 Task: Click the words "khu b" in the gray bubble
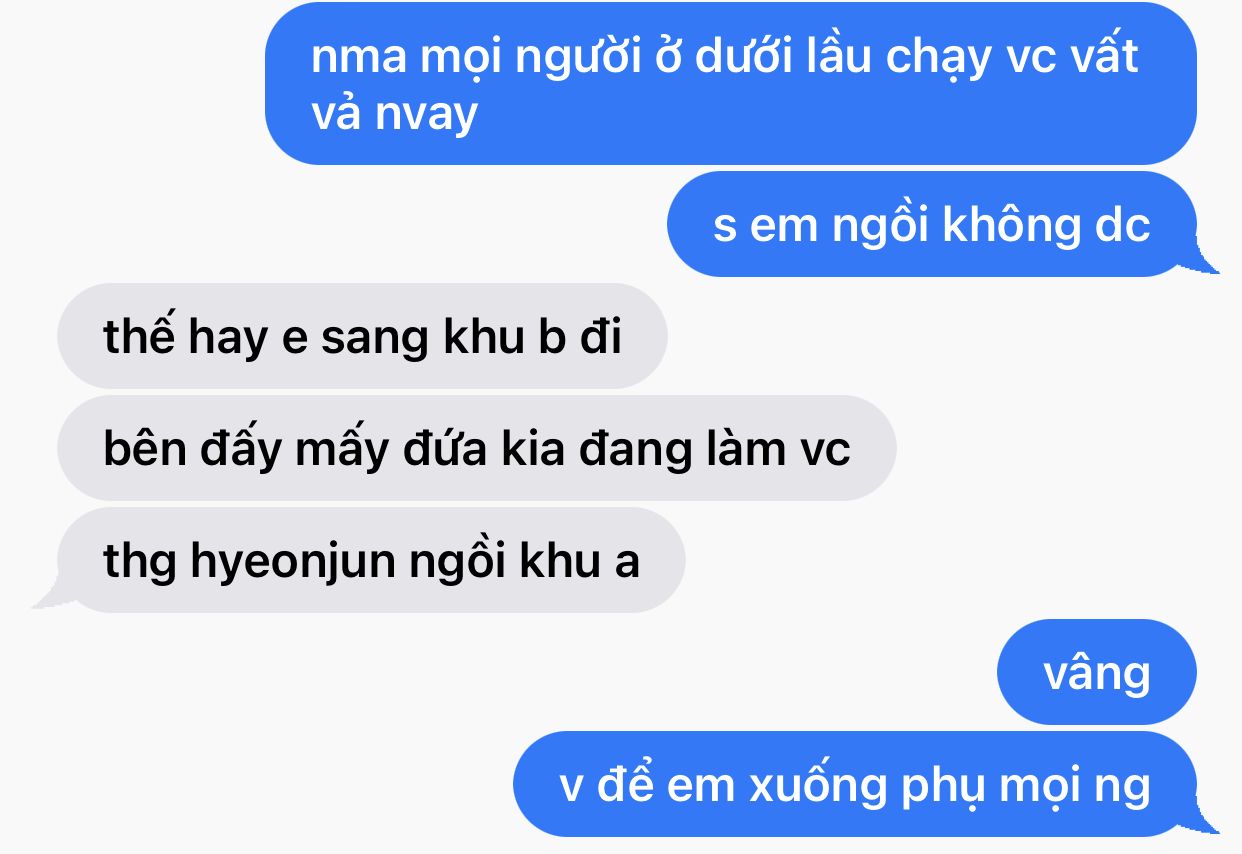(x=504, y=337)
